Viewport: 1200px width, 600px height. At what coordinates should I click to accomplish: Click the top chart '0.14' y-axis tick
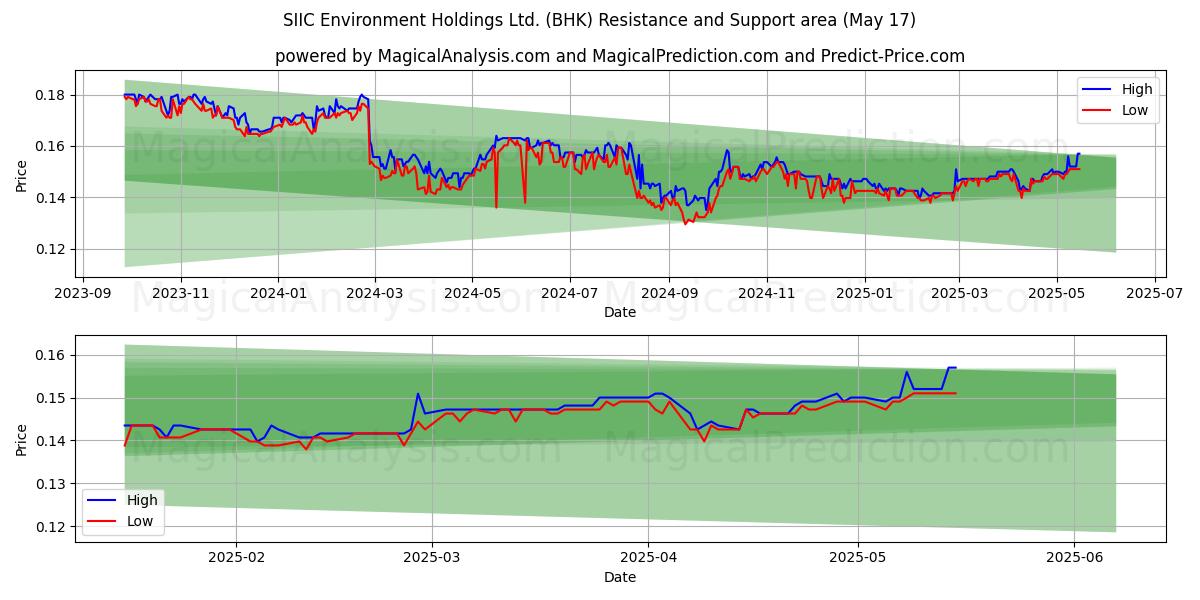[x=52, y=198]
